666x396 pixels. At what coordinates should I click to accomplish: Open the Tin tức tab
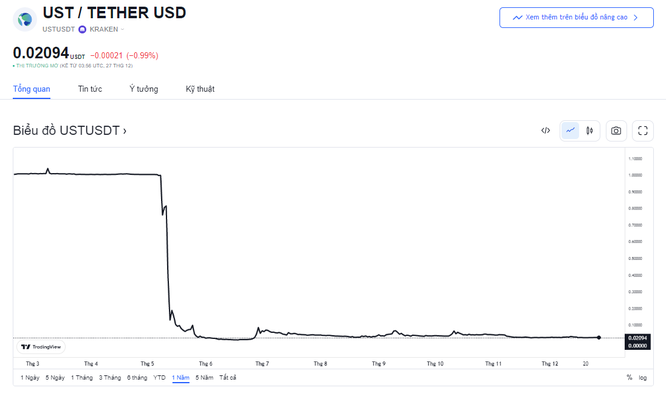pyautogui.click(x=90, y=89)
